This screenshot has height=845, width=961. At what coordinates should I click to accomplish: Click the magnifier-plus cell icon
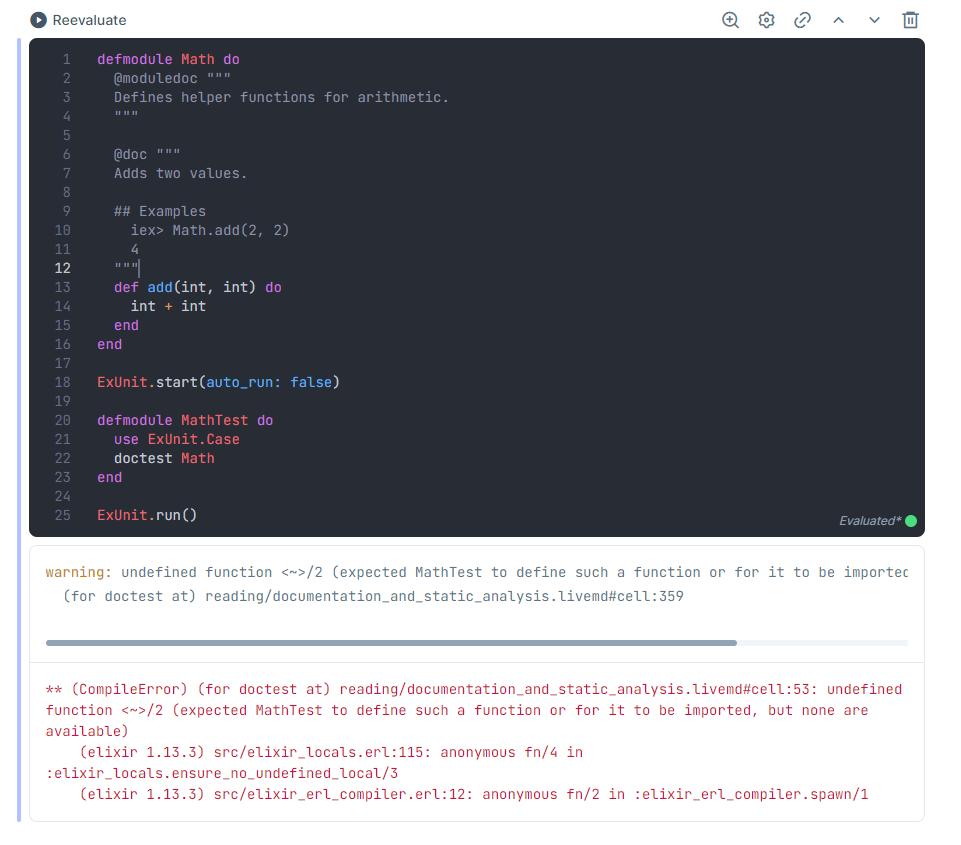(730, 20)
